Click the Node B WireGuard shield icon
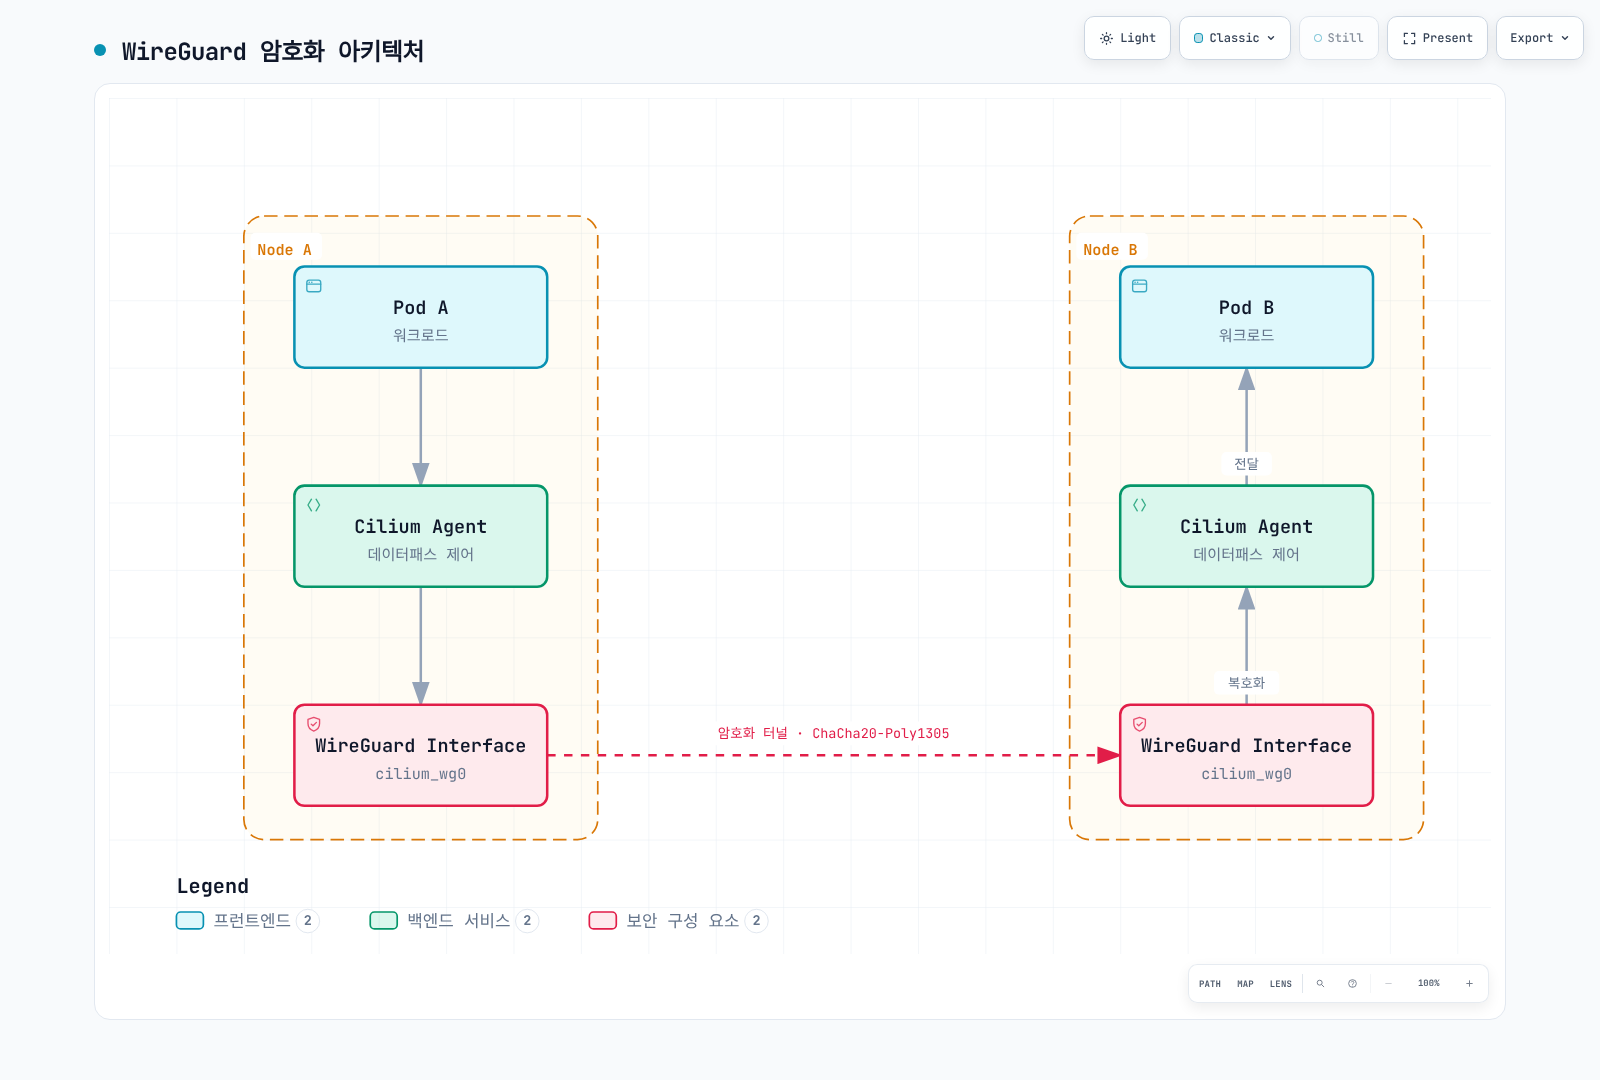The width and height of the screenshot is (1600, 1080). (x=1140, y=724)
